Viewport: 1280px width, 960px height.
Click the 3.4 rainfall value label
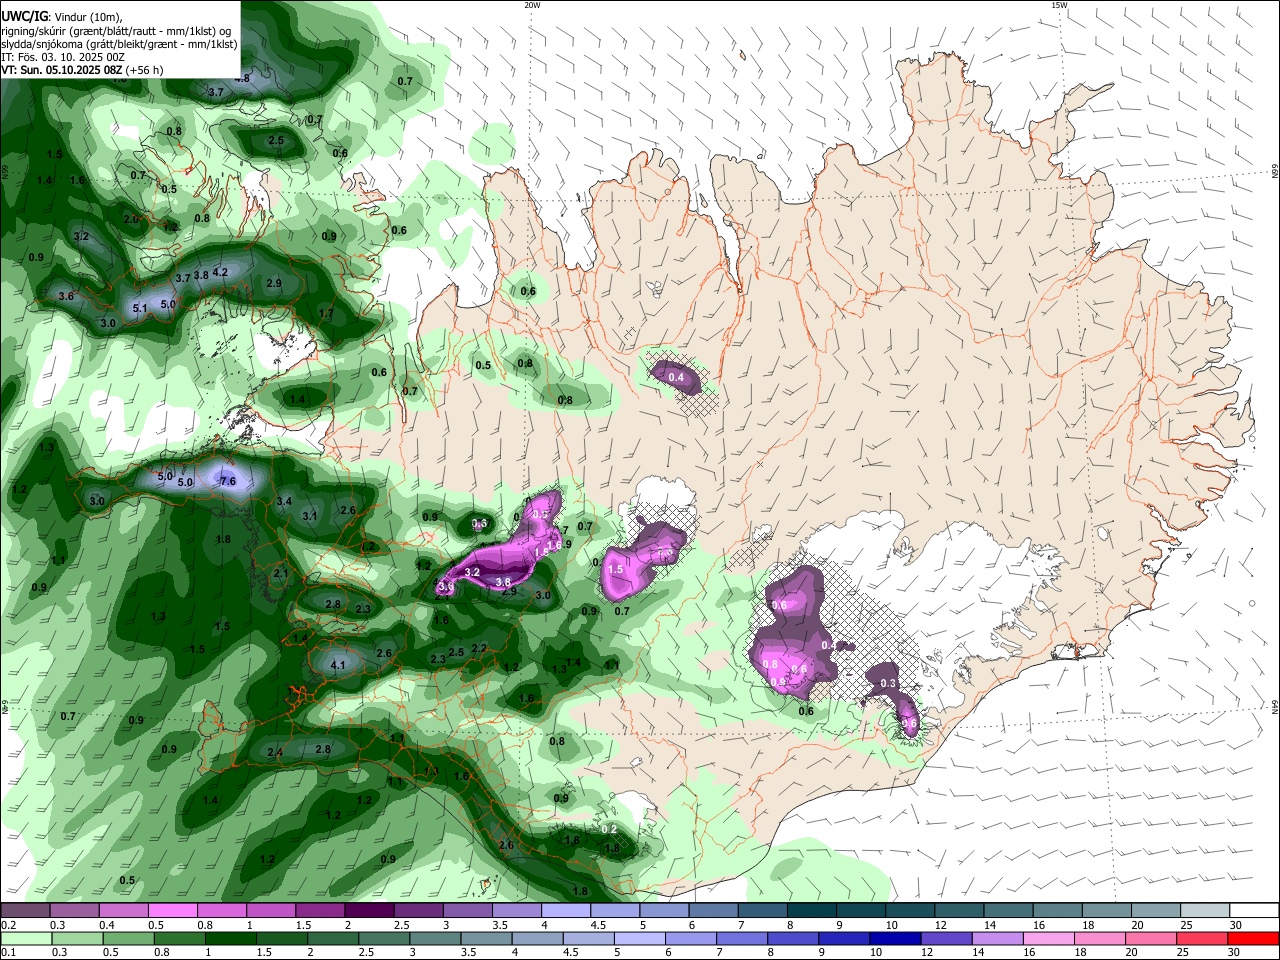coord(284,501)
